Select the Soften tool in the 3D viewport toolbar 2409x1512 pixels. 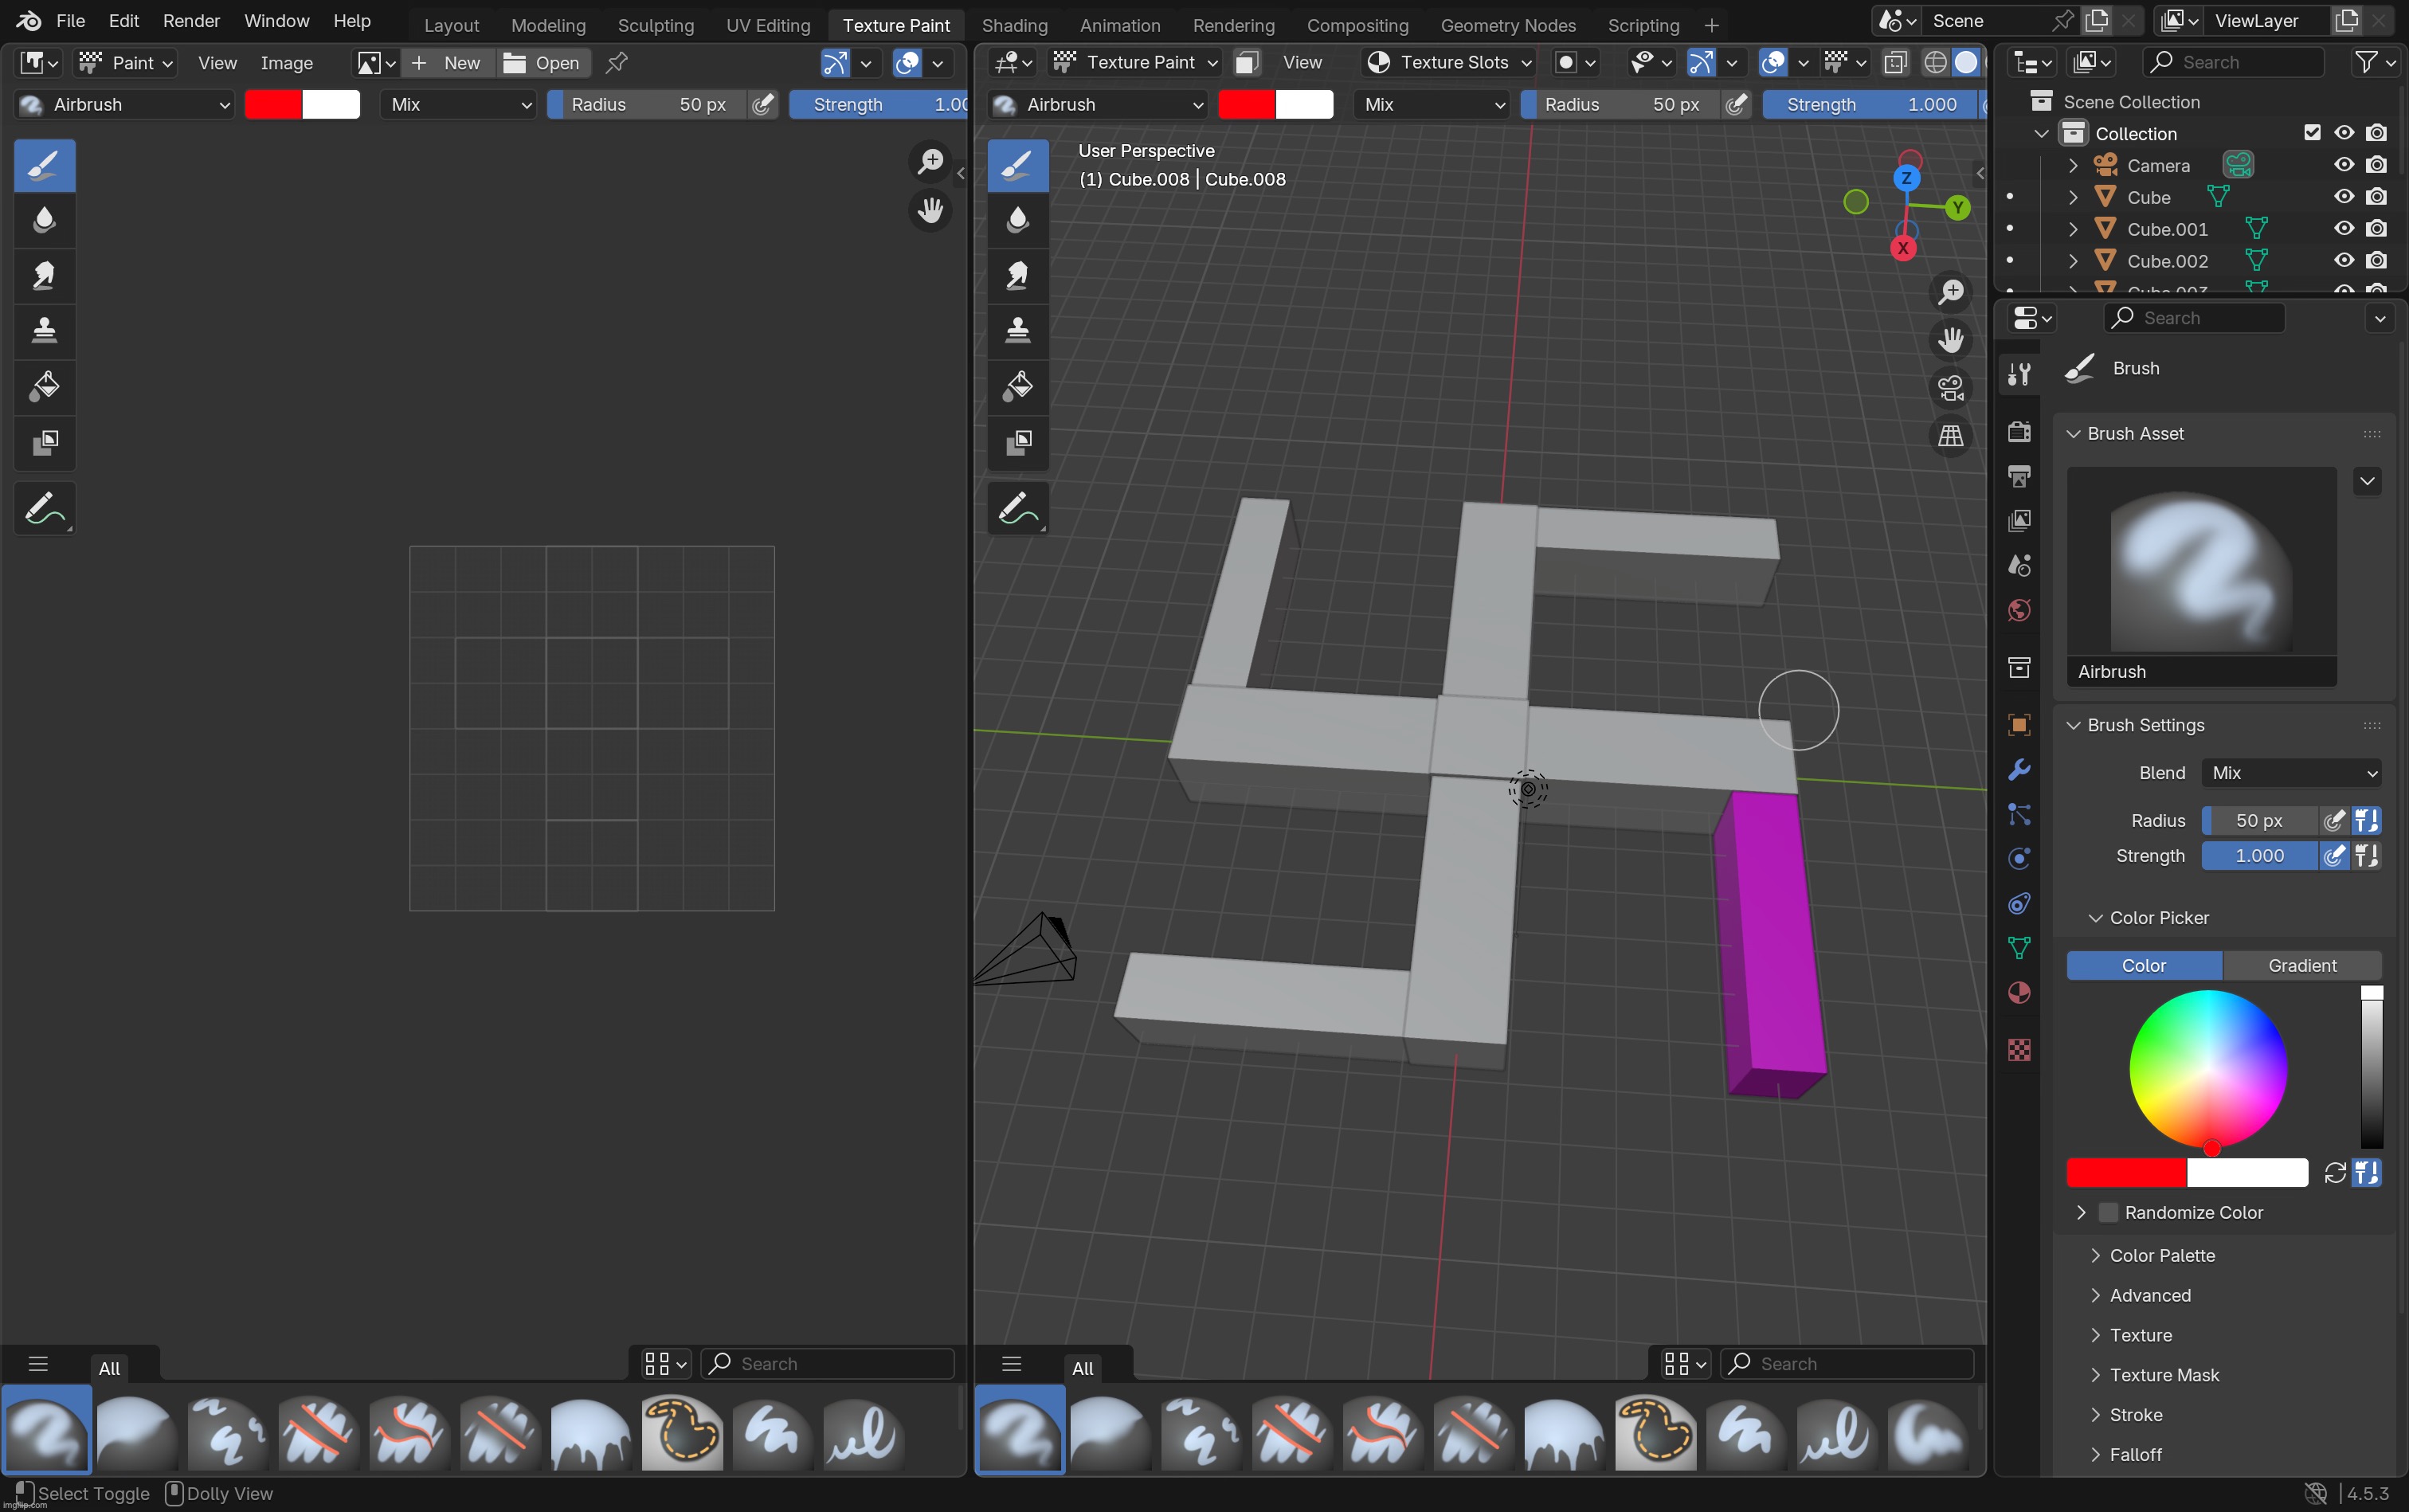(x=1017, y=220)
